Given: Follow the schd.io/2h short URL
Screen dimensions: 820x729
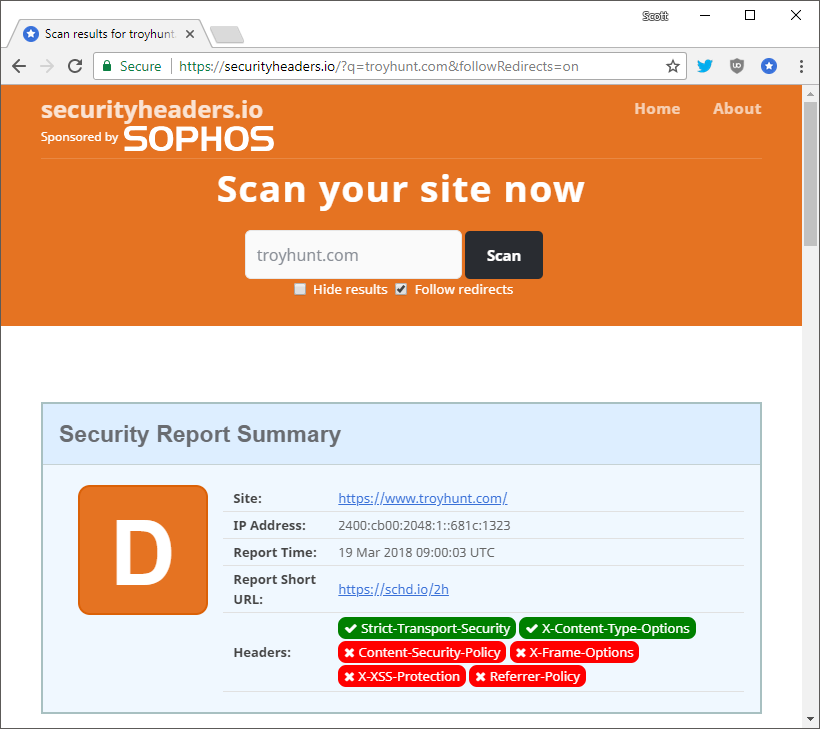Looking at the screenshot, I should [x=393, y=589].
